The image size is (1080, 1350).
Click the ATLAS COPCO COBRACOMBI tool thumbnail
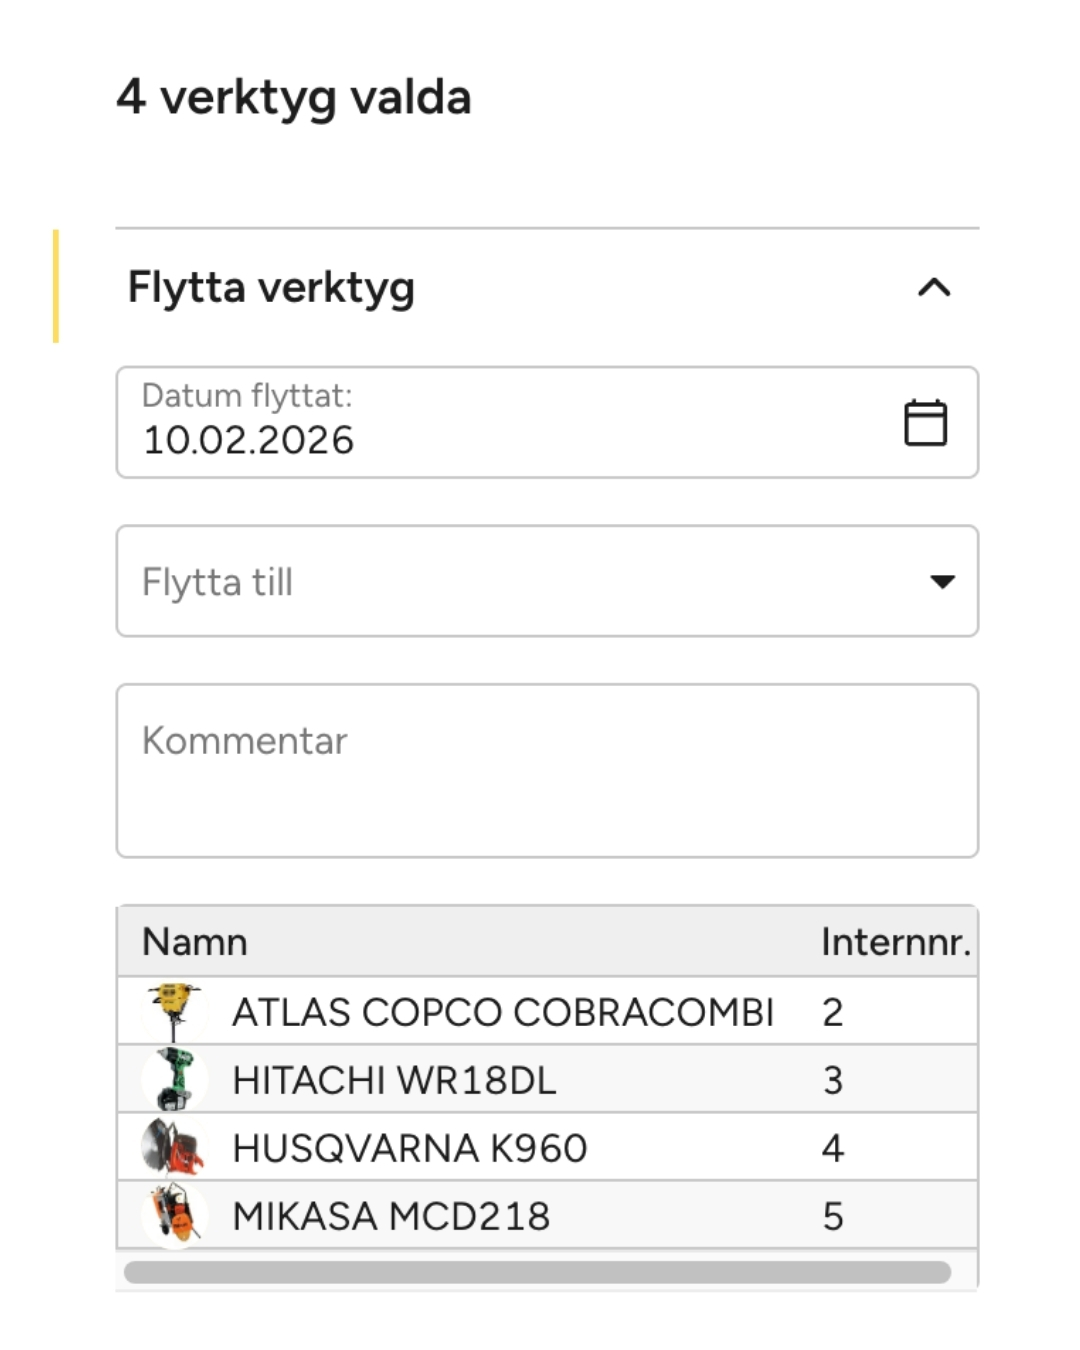pyautogui.click(x=173, y=1010)
